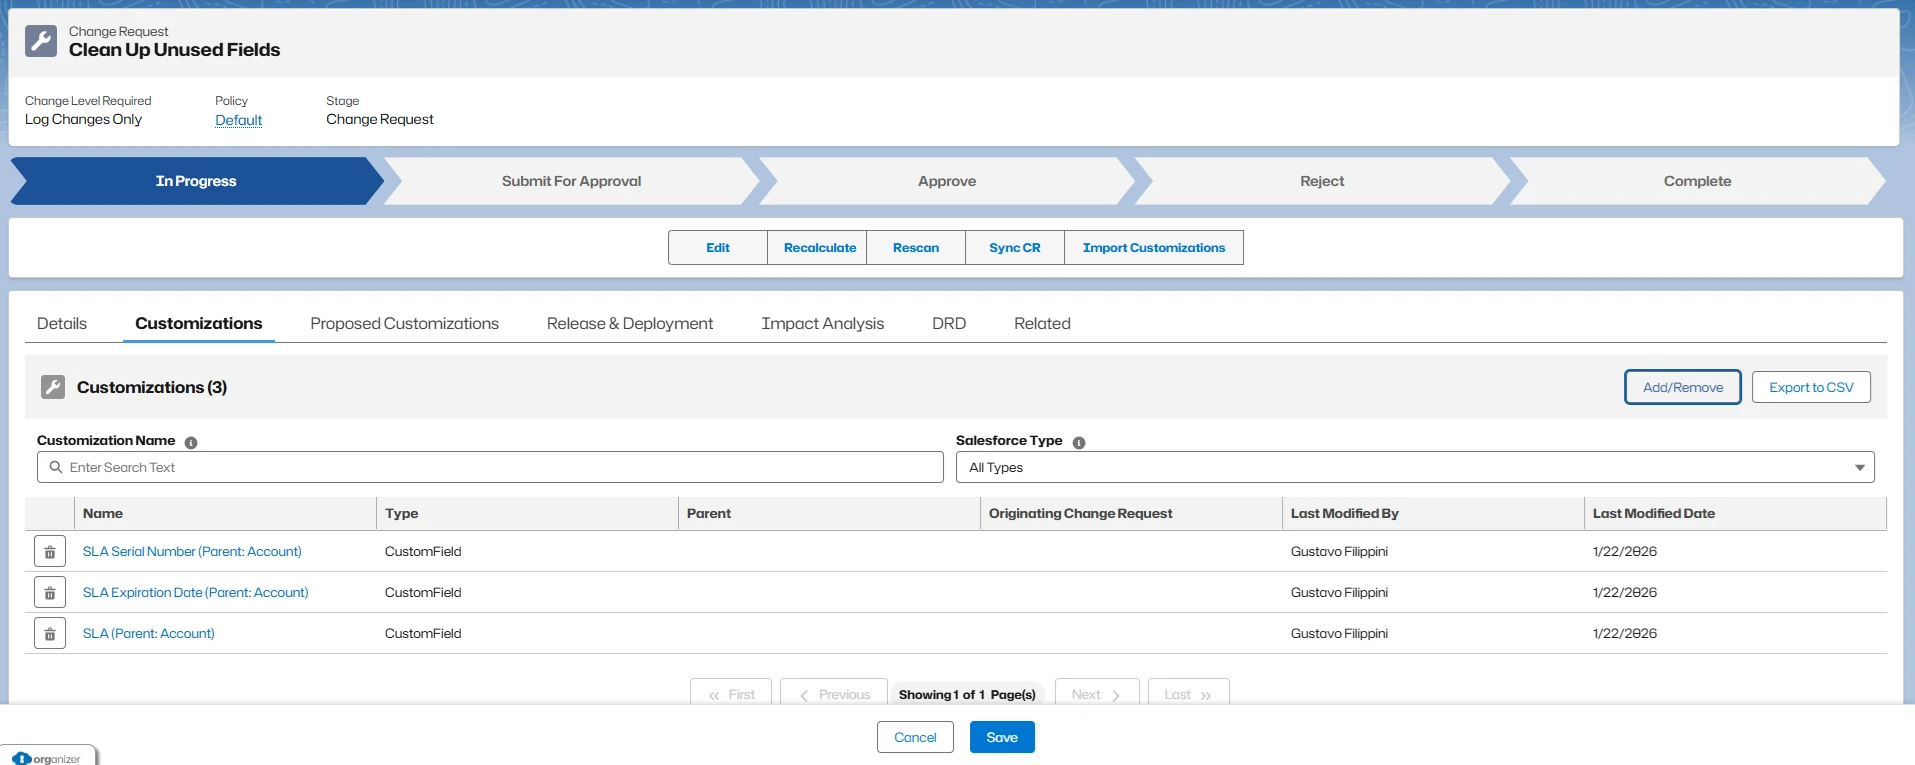Click the Salesforce Type info icon
1915x765 pixels.
1079,442
